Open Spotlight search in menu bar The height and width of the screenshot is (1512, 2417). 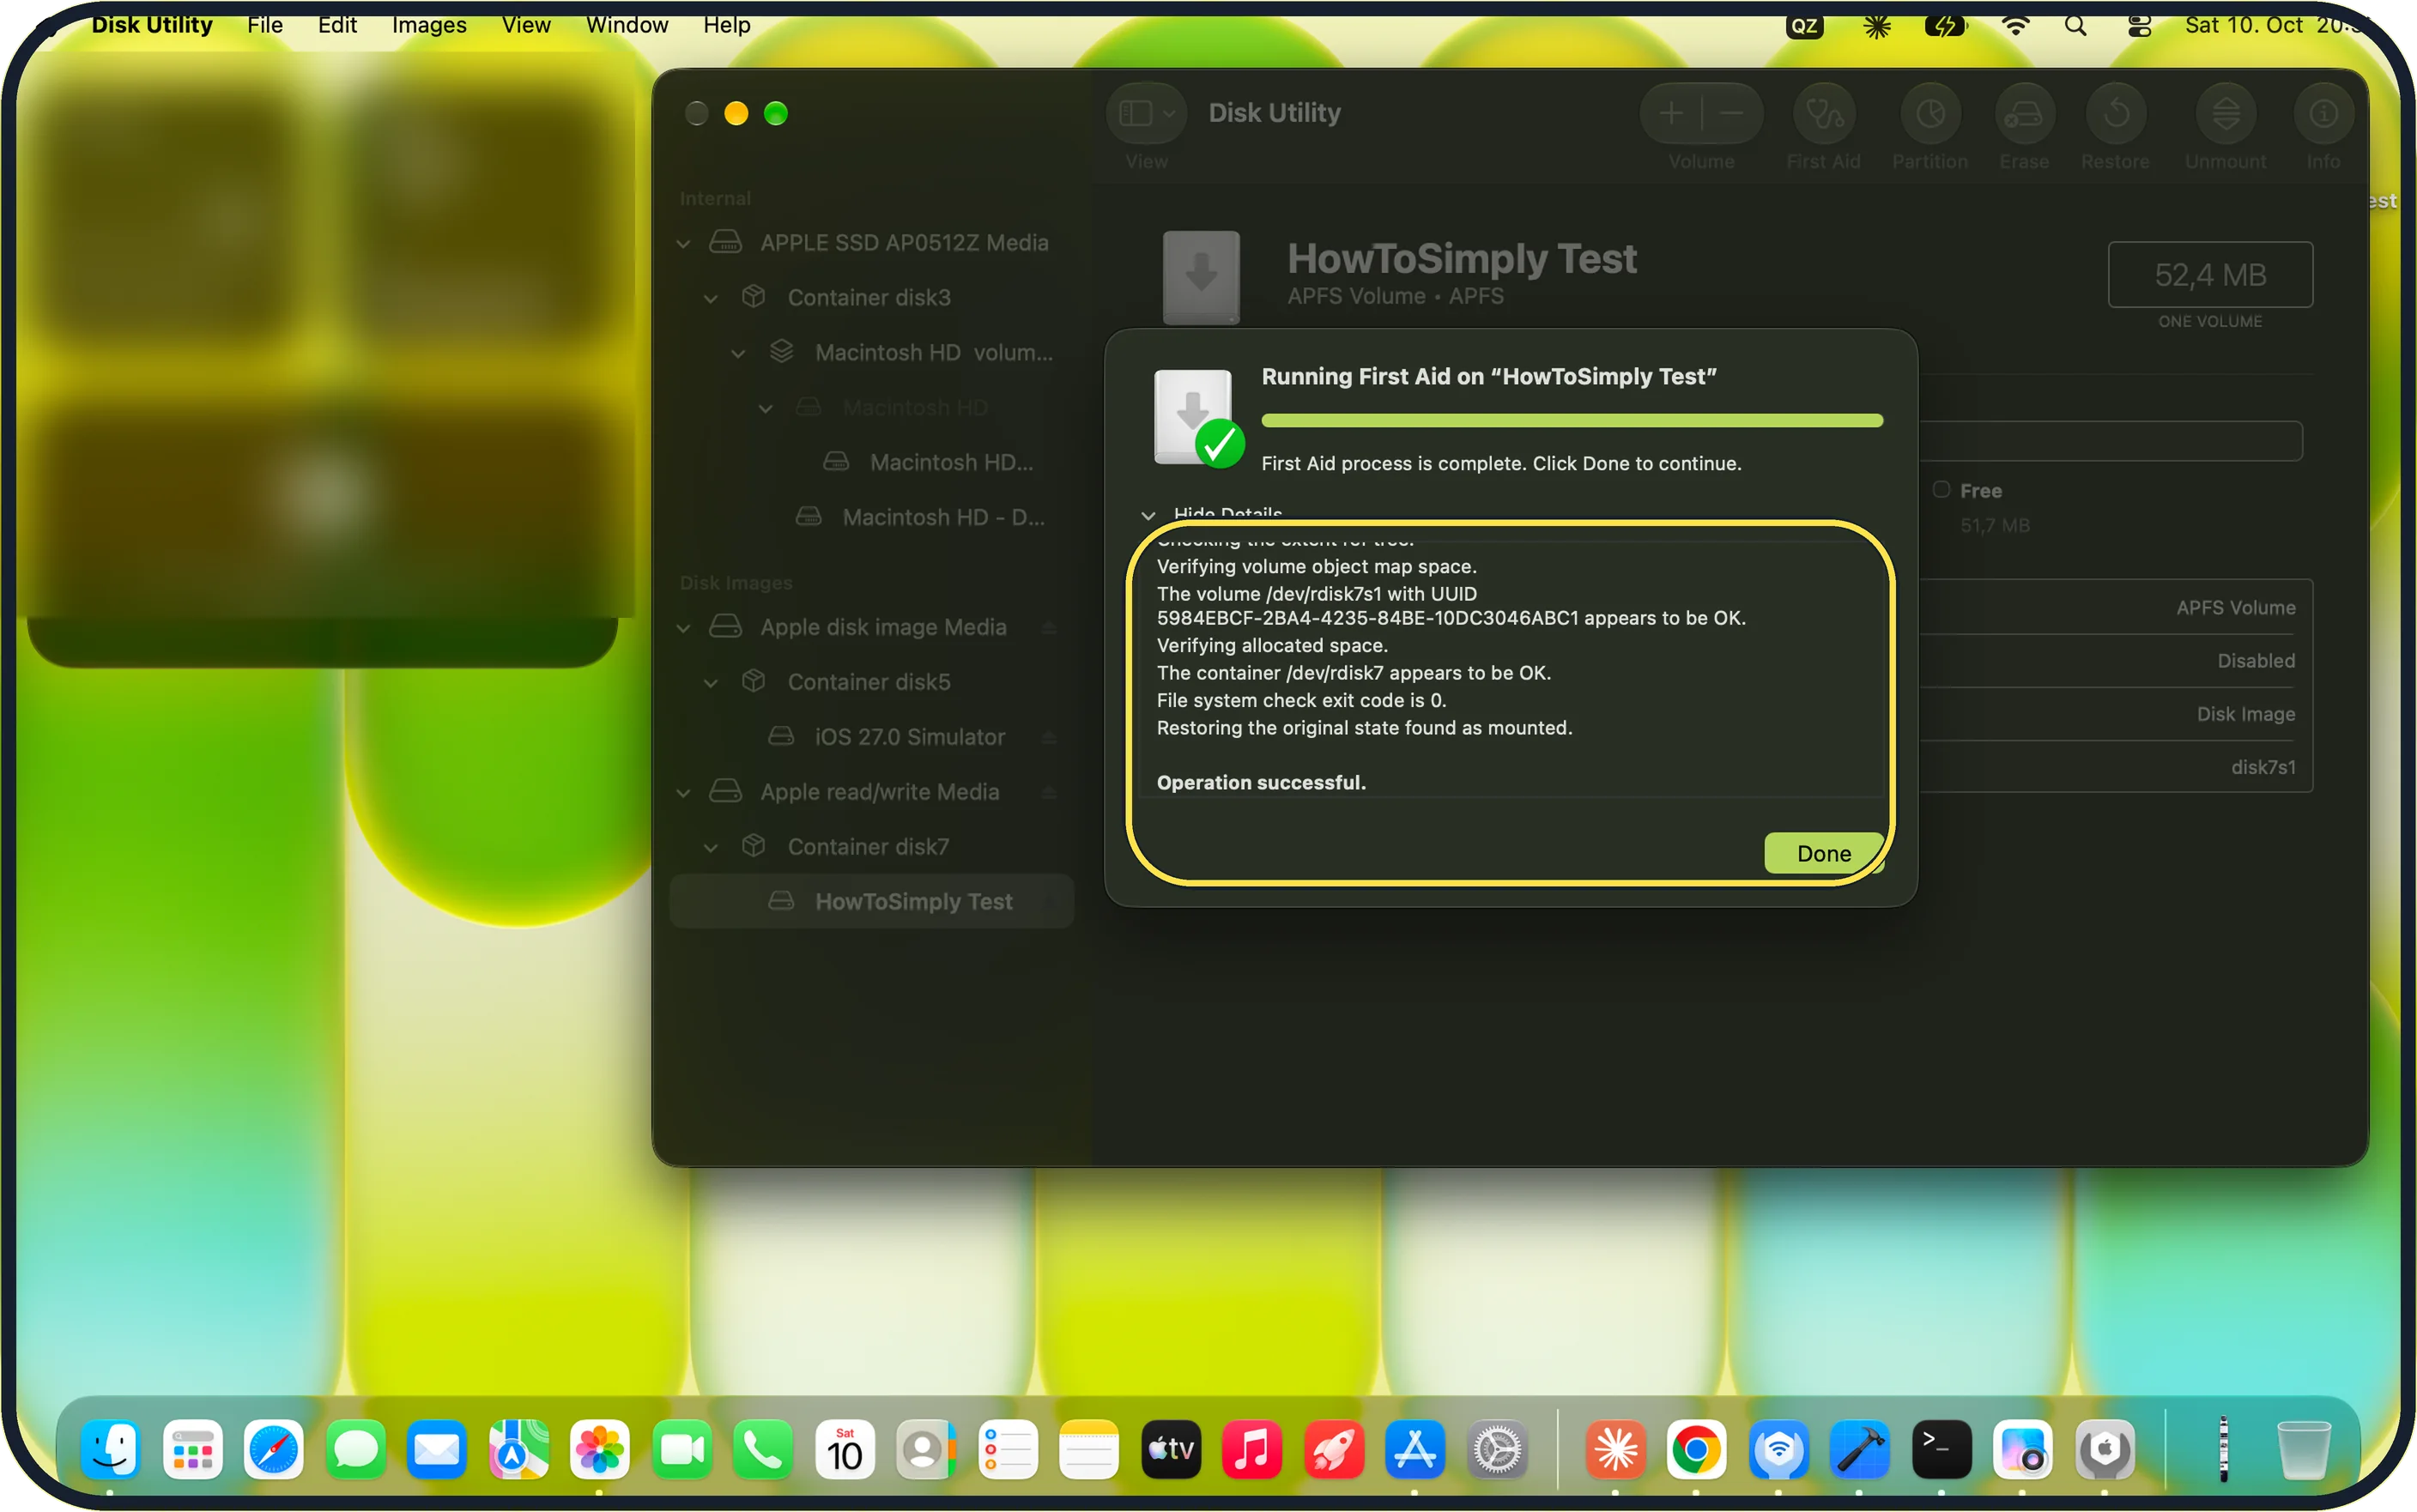point(2075,26)
